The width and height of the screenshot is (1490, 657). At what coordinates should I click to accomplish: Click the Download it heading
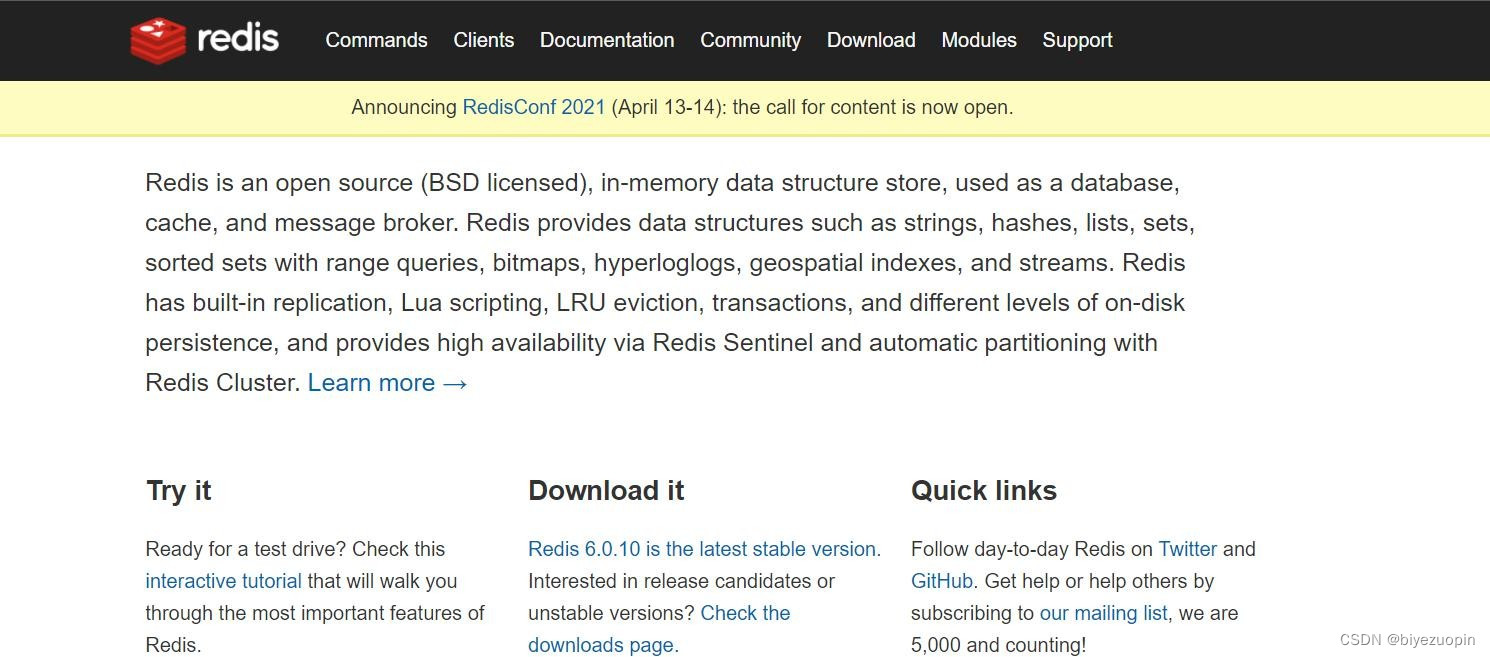pos(606,490)
